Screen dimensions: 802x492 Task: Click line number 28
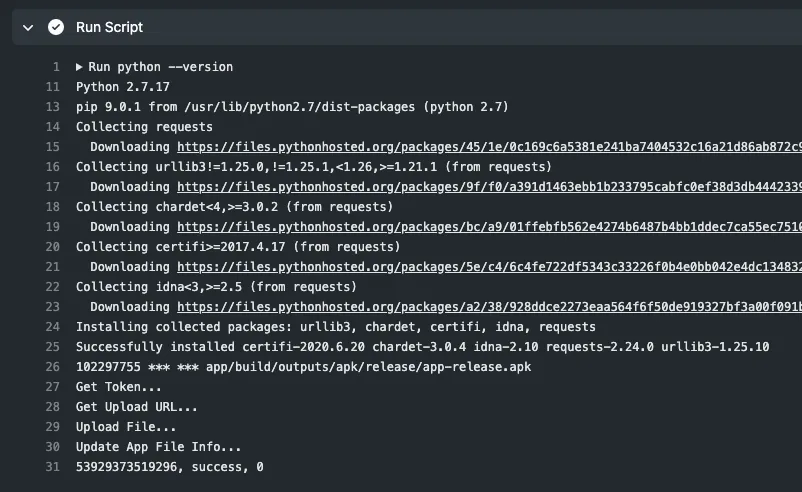pos(53,407)
